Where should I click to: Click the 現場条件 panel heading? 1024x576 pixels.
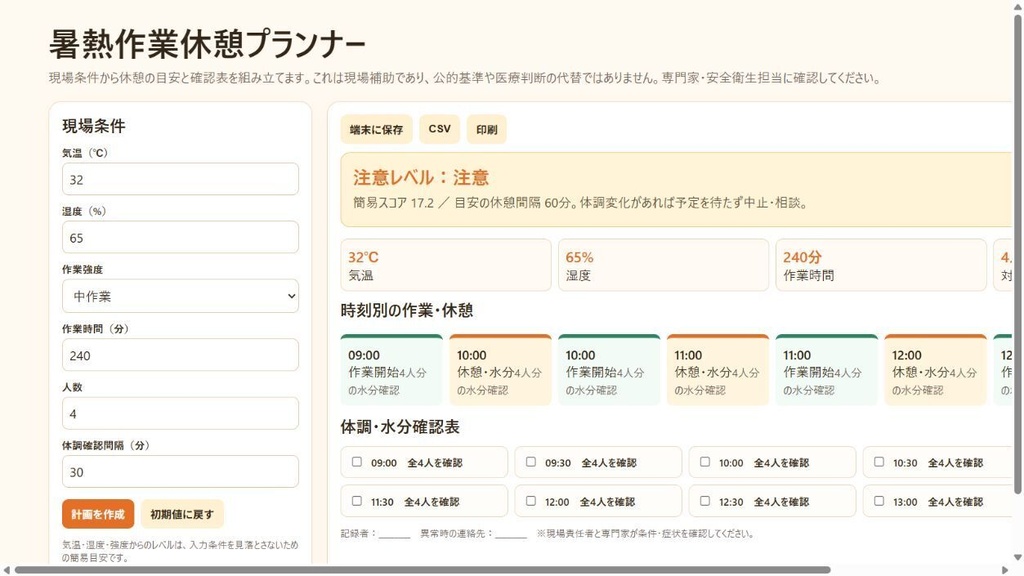tap(94, 126)
